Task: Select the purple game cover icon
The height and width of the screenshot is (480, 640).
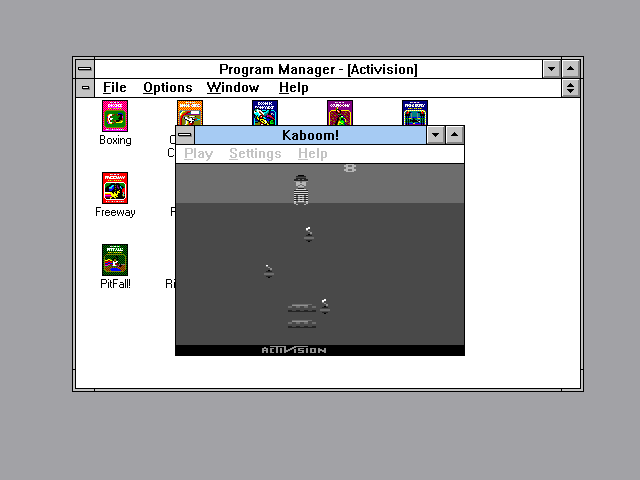Action: coord(340,113)
